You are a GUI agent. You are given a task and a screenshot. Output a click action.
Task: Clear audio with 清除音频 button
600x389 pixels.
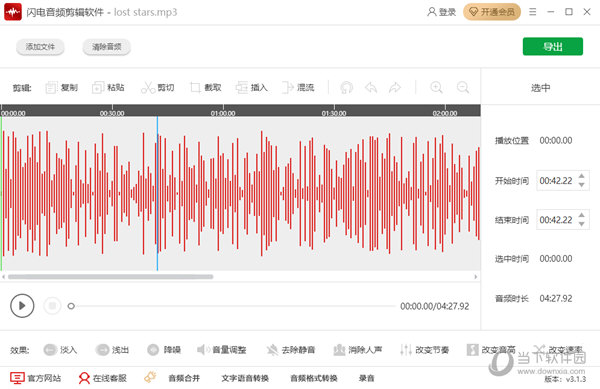pos(107,47)
